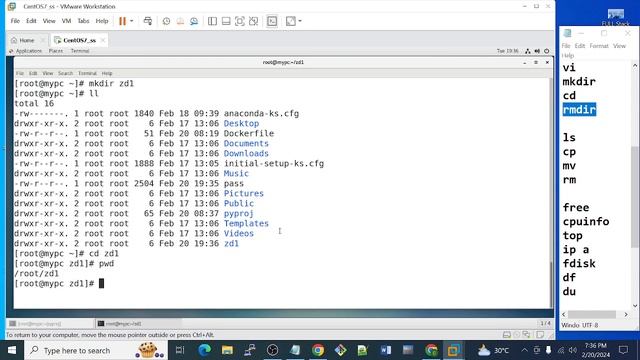The height and width of the screenshot is (360, 640).
Task: Open the VMware Tabs menu
Action: (x=83, y=21)
